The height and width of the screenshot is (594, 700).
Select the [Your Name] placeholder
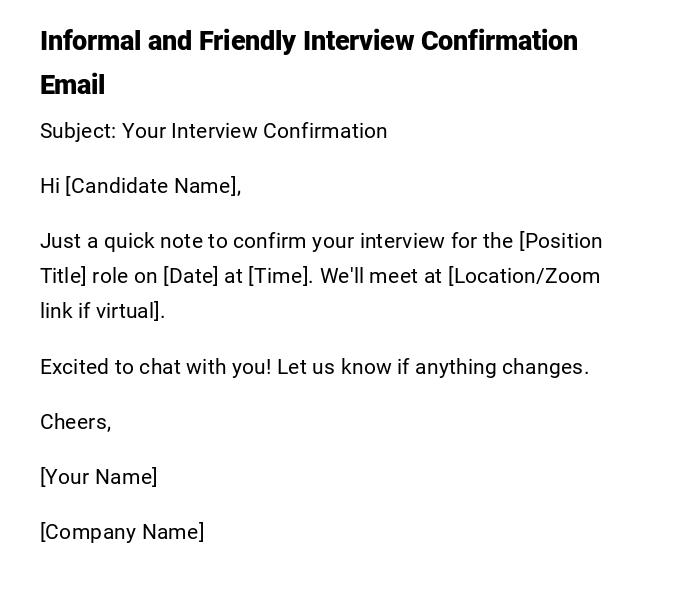pos(98,477)
